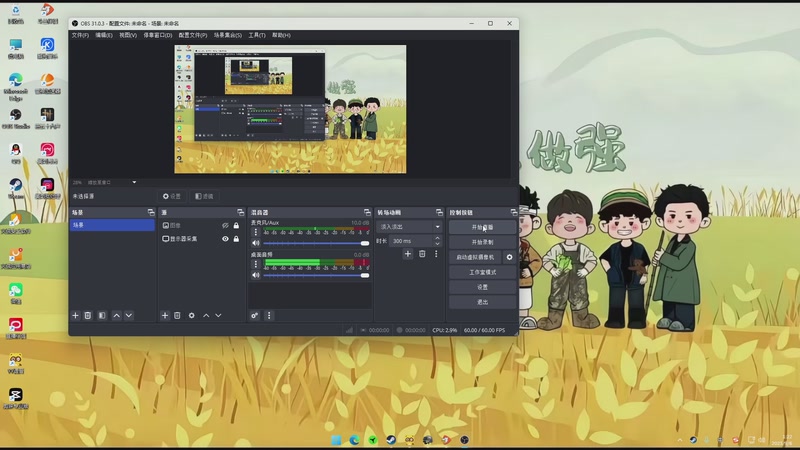Open scene filters icon in the Scenes panel
Image resolution: width=800 pixels, height=450 pixels.
click(102, 316)
